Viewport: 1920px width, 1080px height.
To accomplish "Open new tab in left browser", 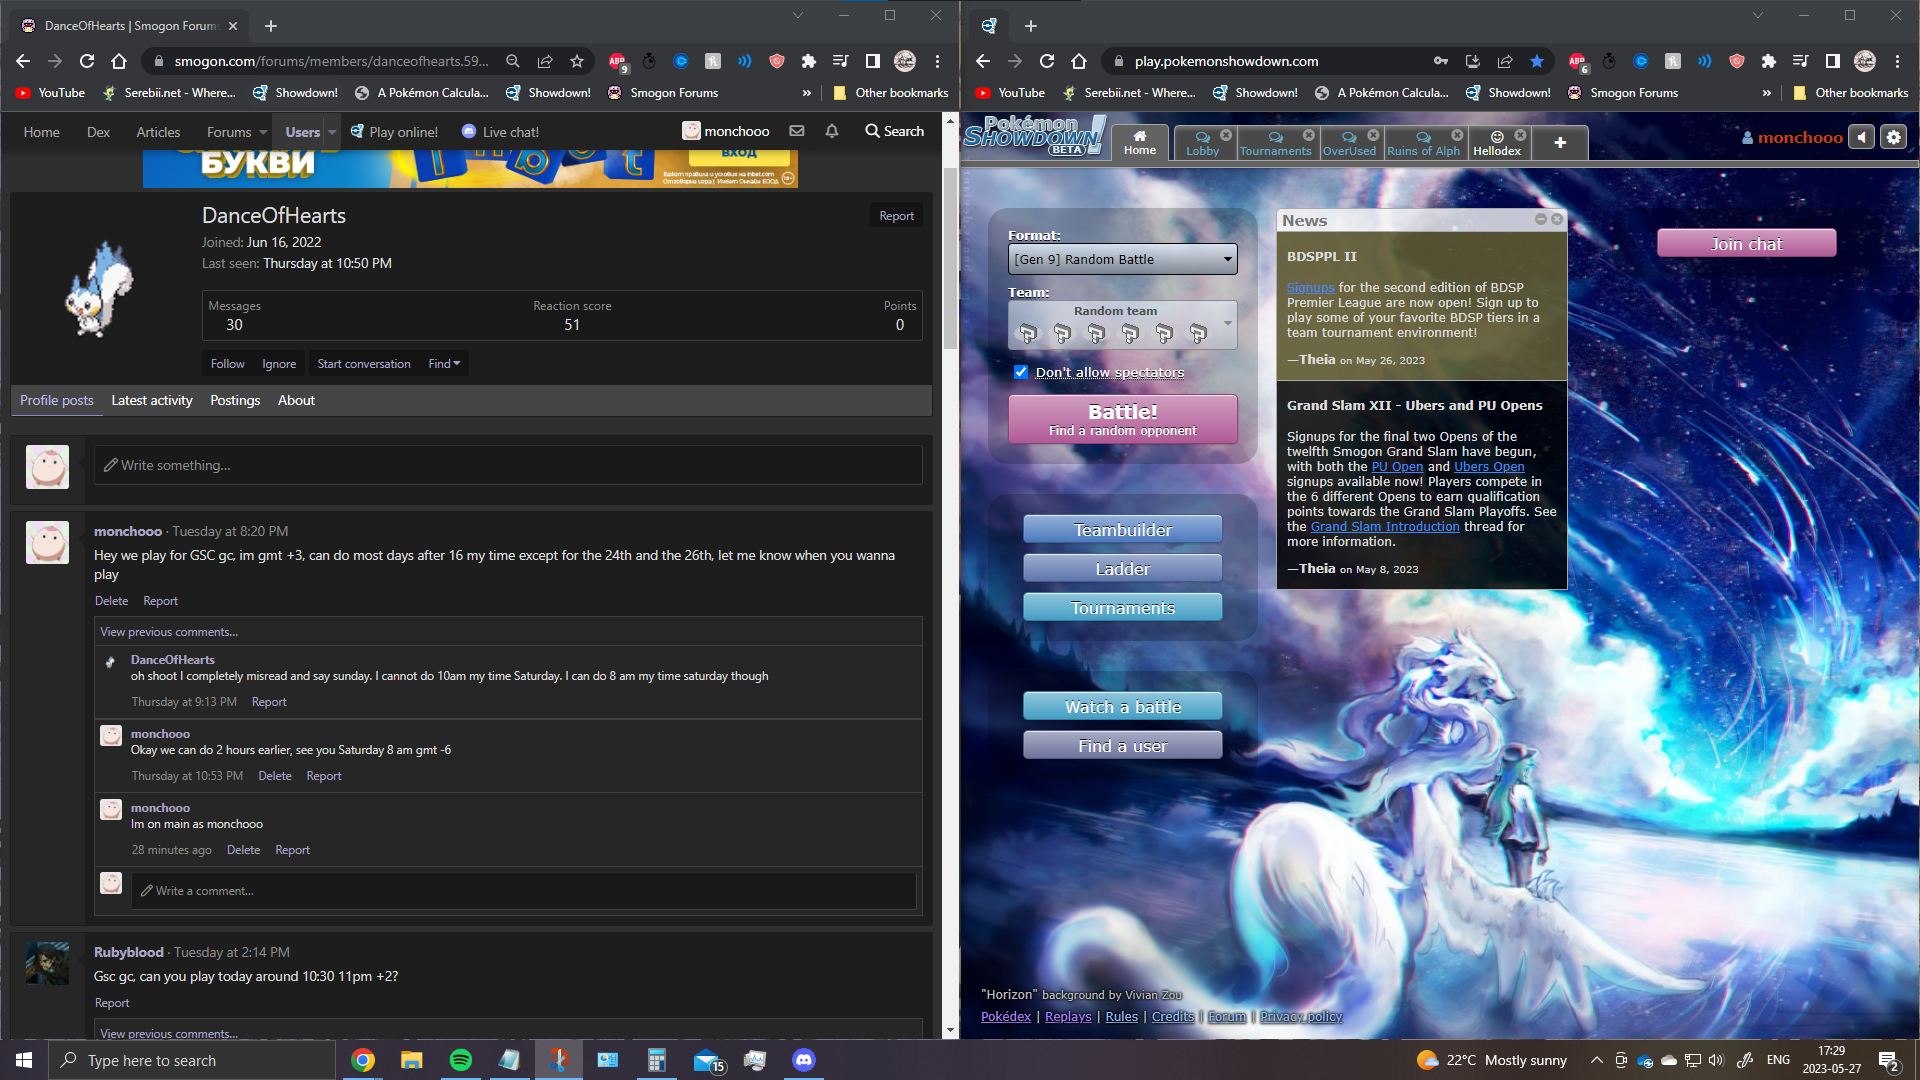I will (x=271, y=26).
